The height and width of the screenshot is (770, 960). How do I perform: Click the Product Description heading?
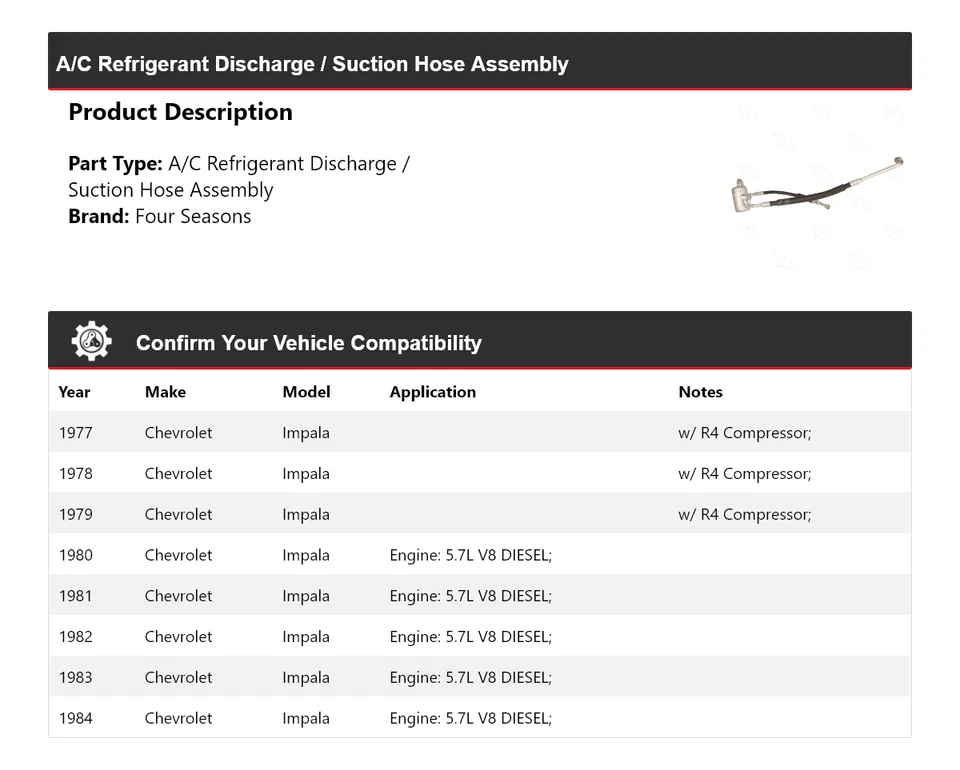click(x=180, y=112)
